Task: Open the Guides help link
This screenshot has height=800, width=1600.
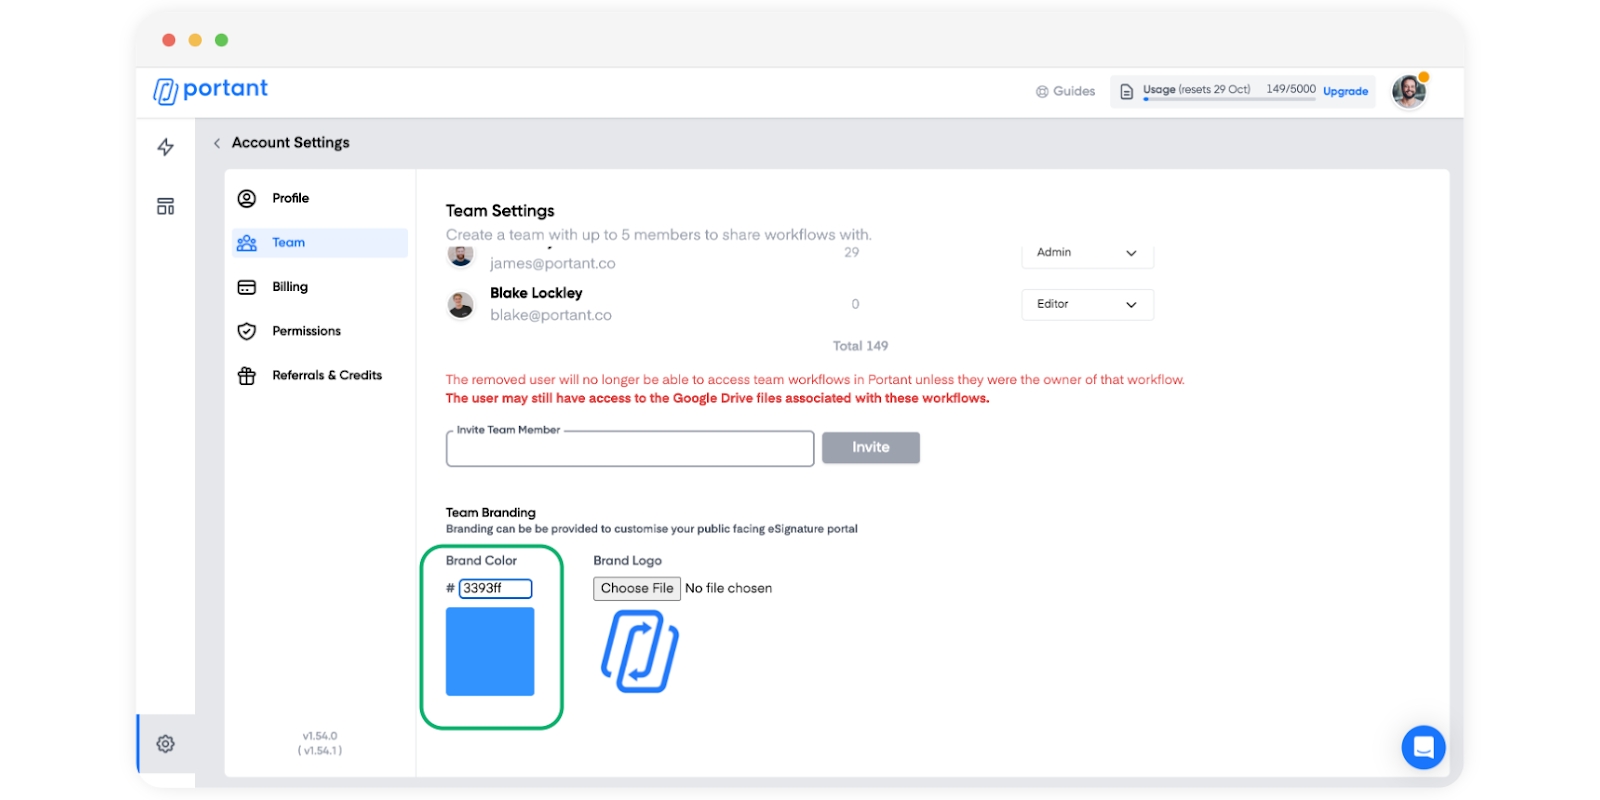Action: [x=1065, y=91]
